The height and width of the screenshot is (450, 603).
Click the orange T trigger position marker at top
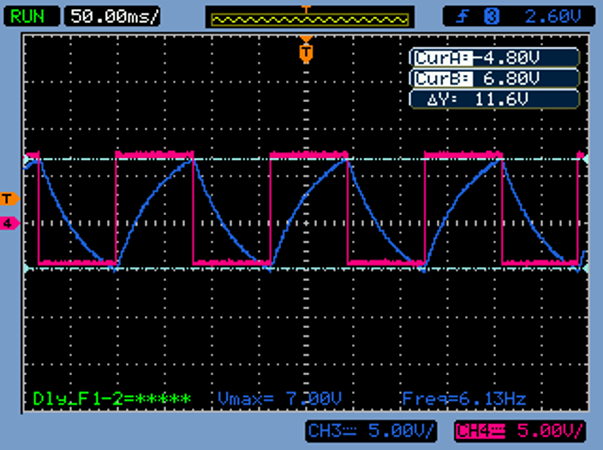click(306, 51)
